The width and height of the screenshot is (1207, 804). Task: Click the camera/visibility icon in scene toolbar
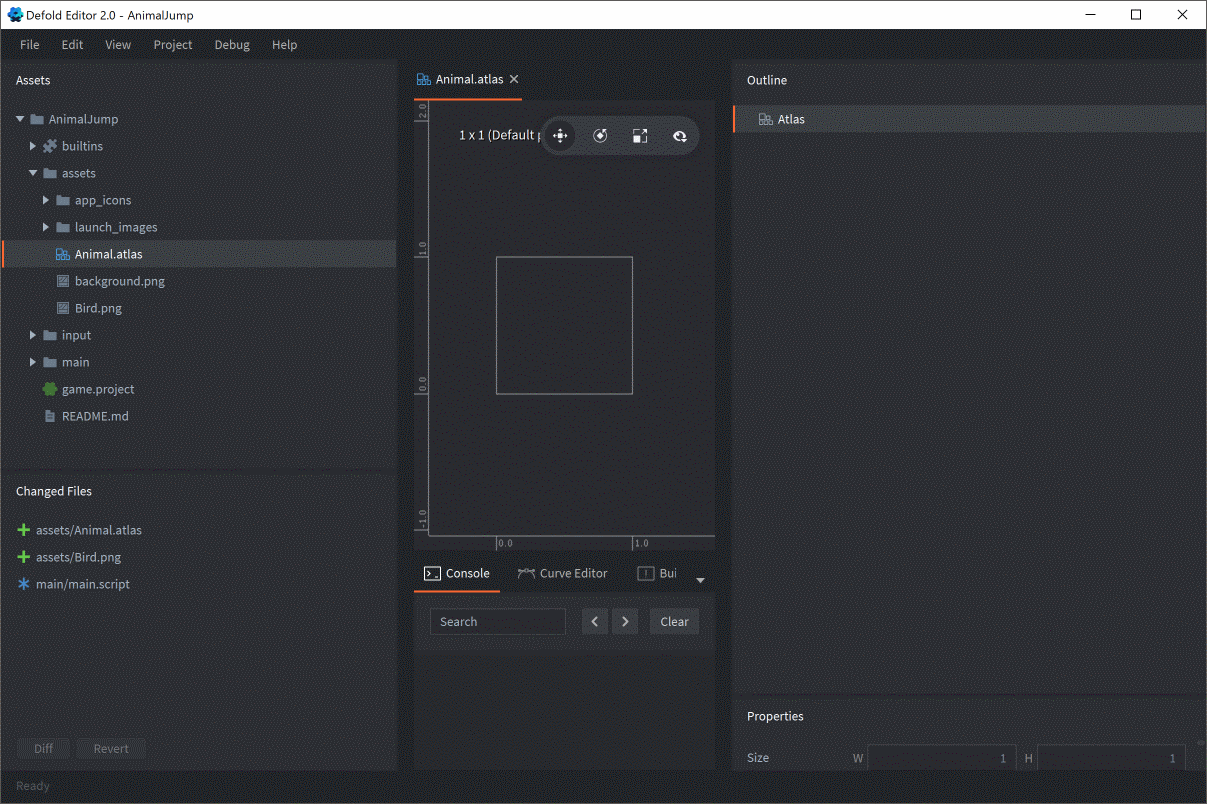pyautogui.click(x=680, y=136)
